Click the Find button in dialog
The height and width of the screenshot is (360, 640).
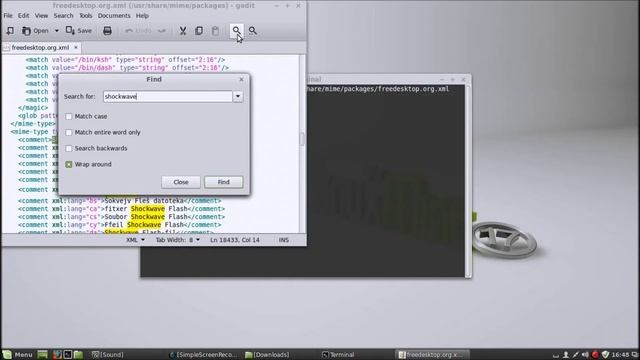point(224,182)
